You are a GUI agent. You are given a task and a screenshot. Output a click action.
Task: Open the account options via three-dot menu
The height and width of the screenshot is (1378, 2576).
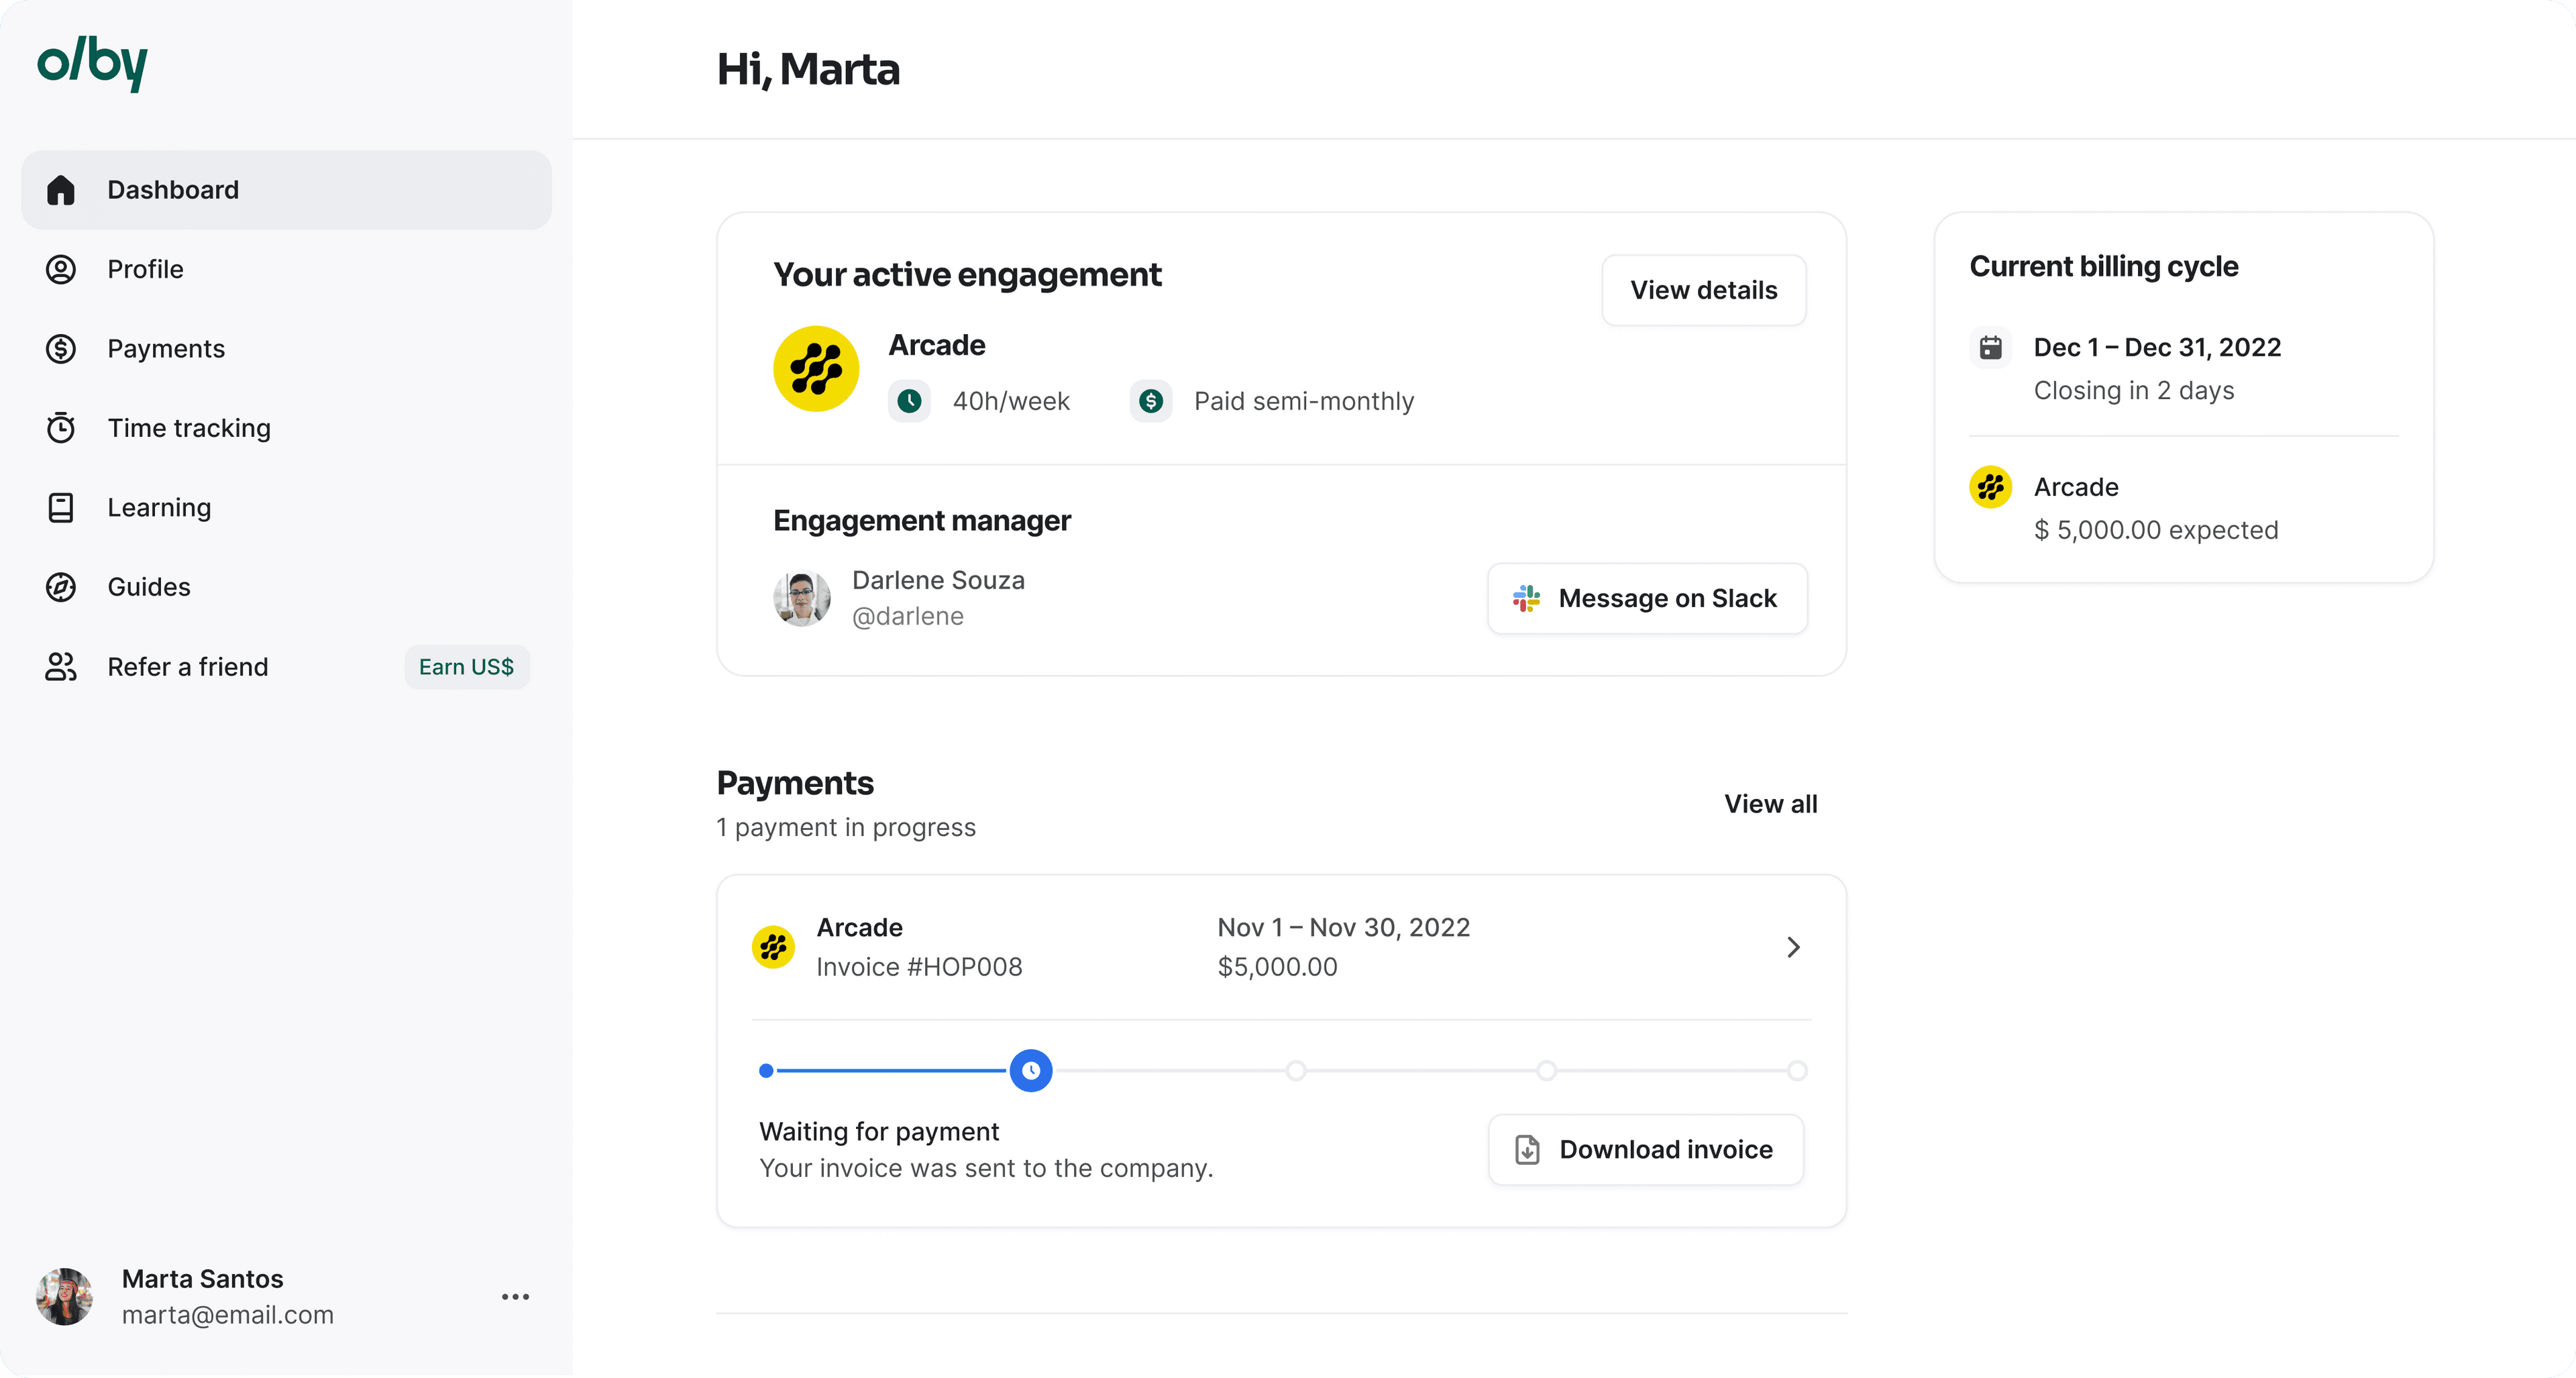tap(516, 1296)
